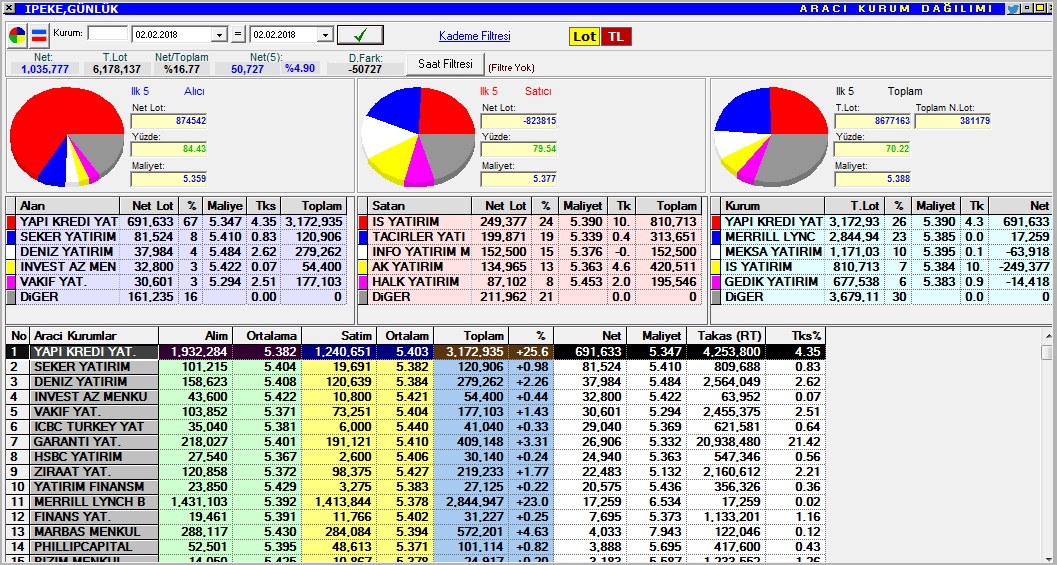Focus the Kurum input field
This screenshot has width=1057, height=565.
pos(107,34)
